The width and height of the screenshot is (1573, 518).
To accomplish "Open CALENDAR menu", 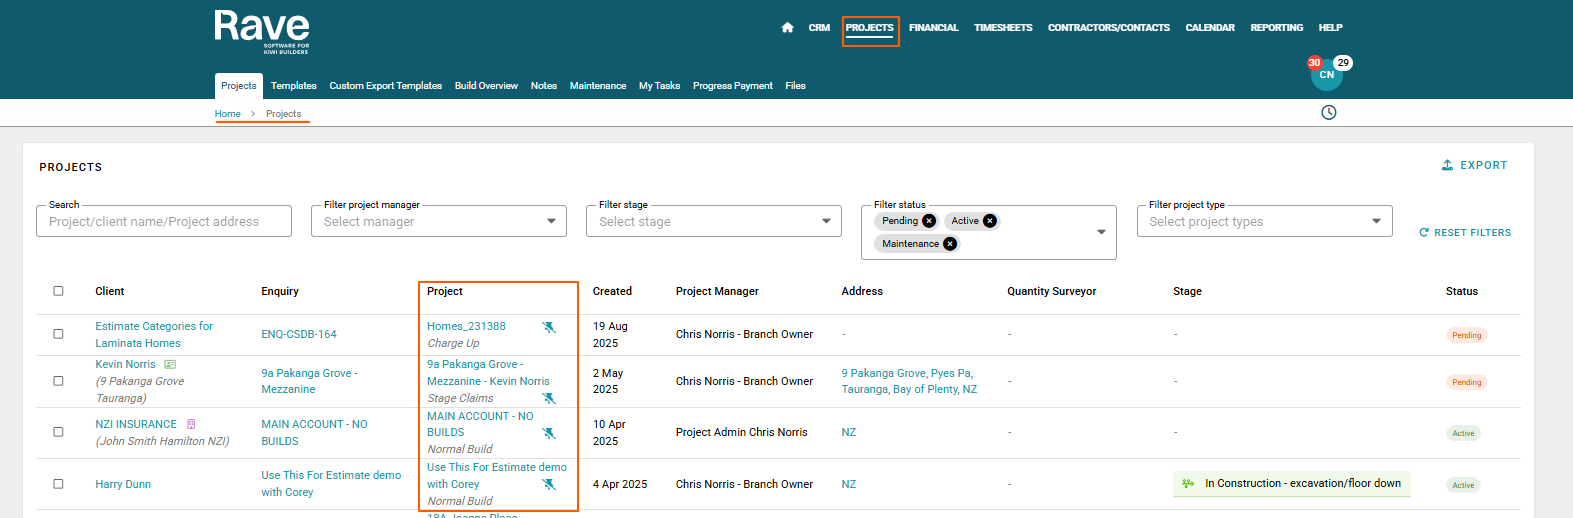I will tap(1210, 28).
